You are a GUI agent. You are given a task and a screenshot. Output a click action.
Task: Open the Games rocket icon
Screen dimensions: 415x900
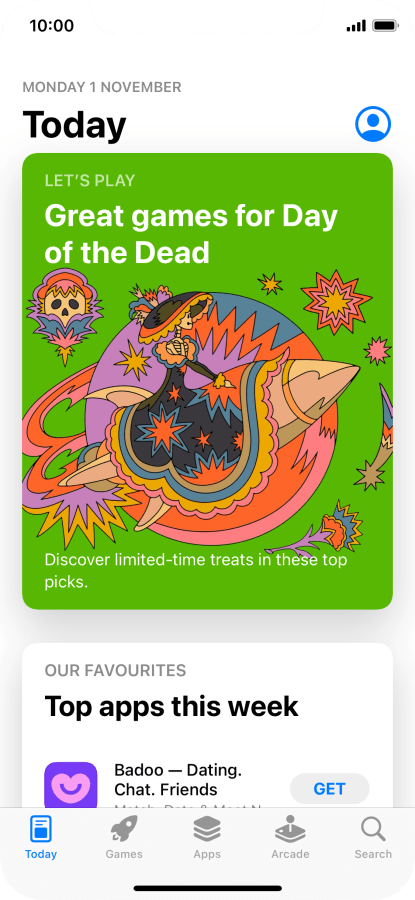(x=124, y=829)
